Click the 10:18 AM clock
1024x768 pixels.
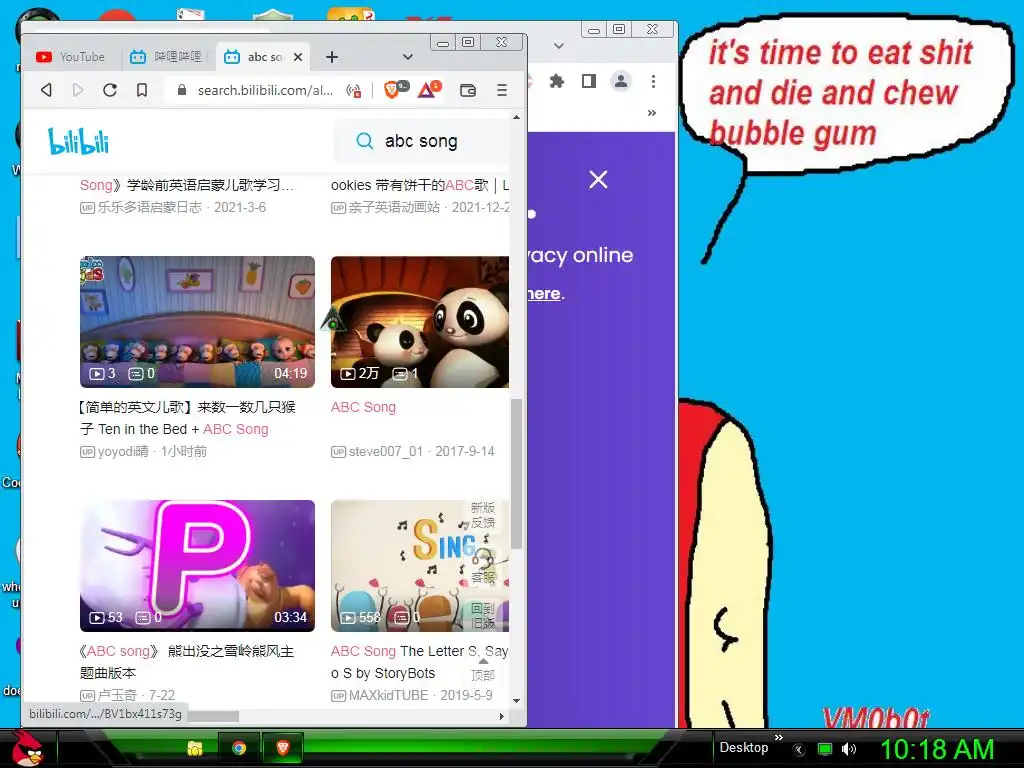(937, 749)
